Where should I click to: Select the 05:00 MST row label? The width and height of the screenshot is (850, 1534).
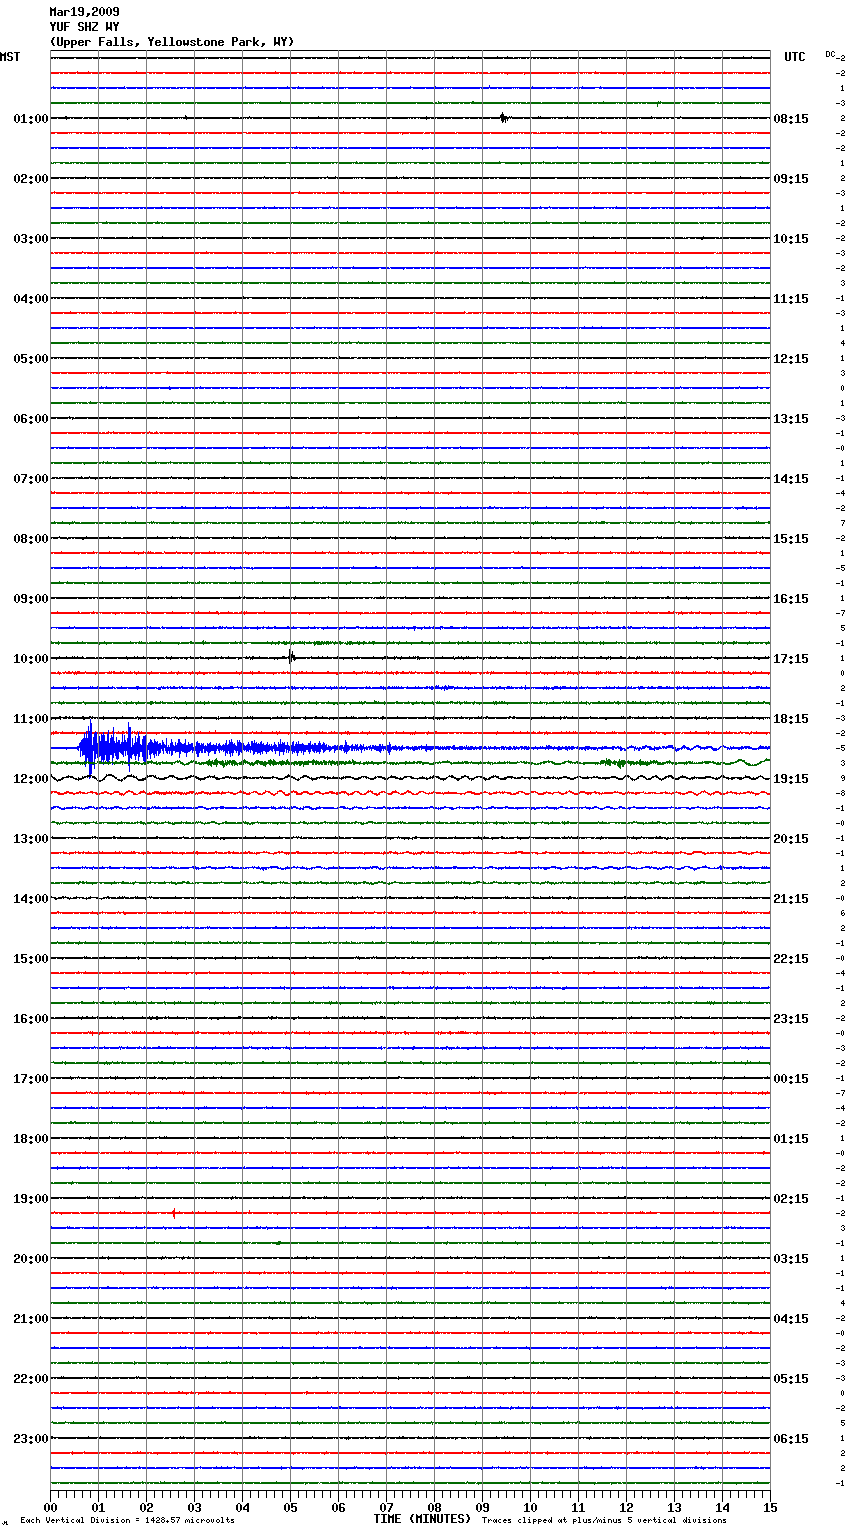coord(31,359)
